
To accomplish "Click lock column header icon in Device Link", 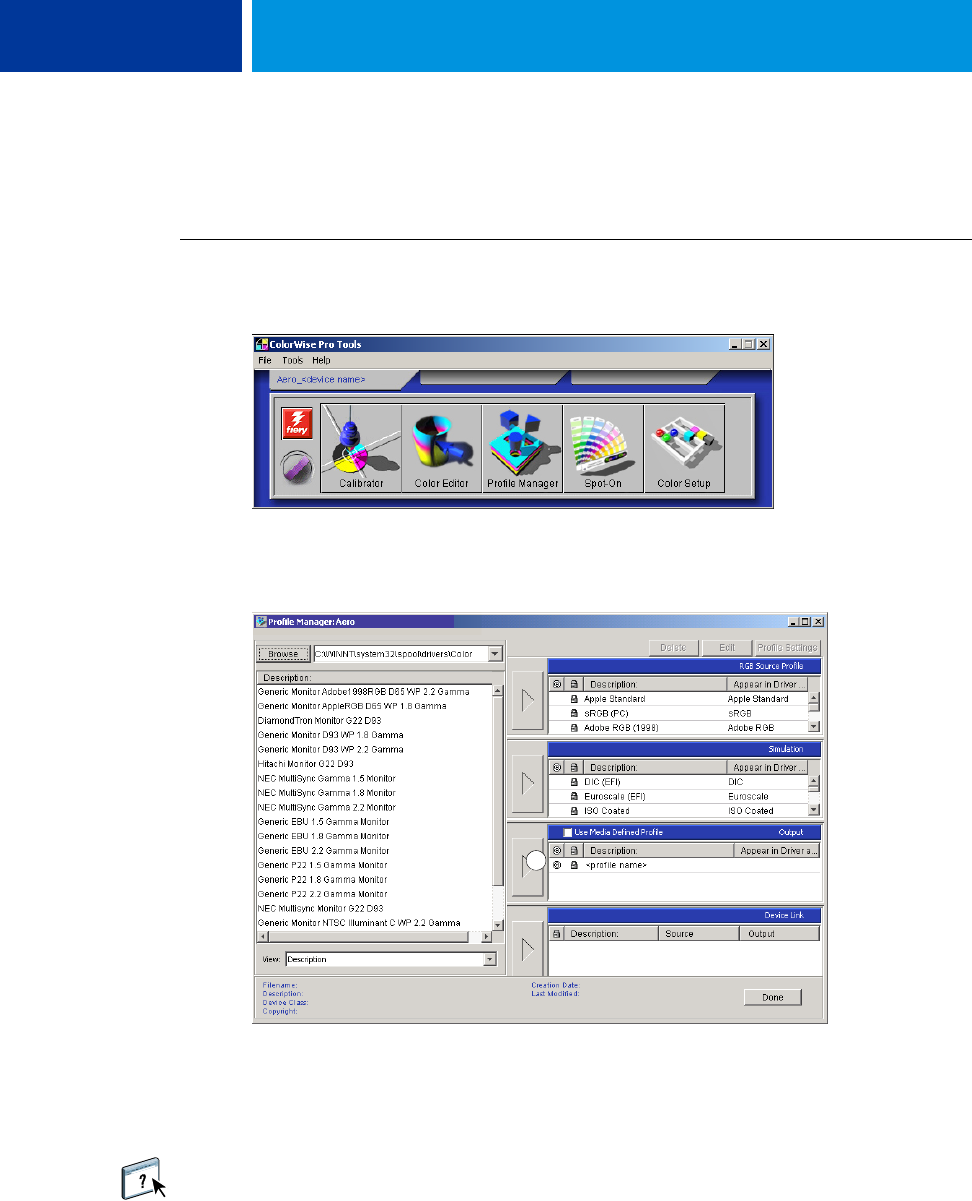I will coord(557,933).
